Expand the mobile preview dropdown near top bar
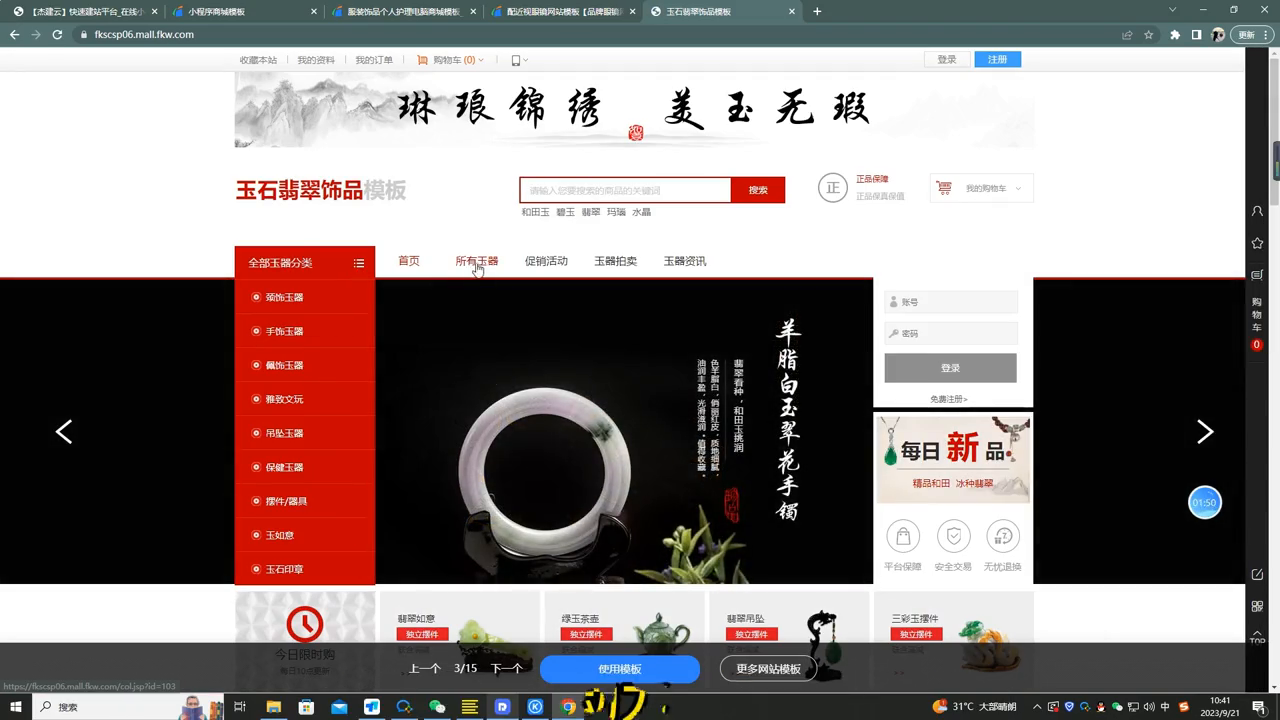This screenshot has height=720, width=1280. pyautogui.click(x=520, y=59)
